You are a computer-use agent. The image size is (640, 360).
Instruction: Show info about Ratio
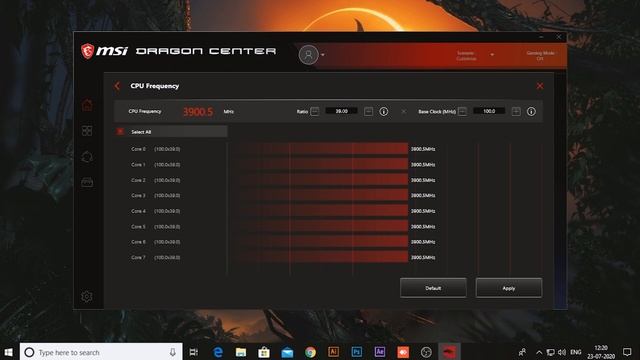384,111
